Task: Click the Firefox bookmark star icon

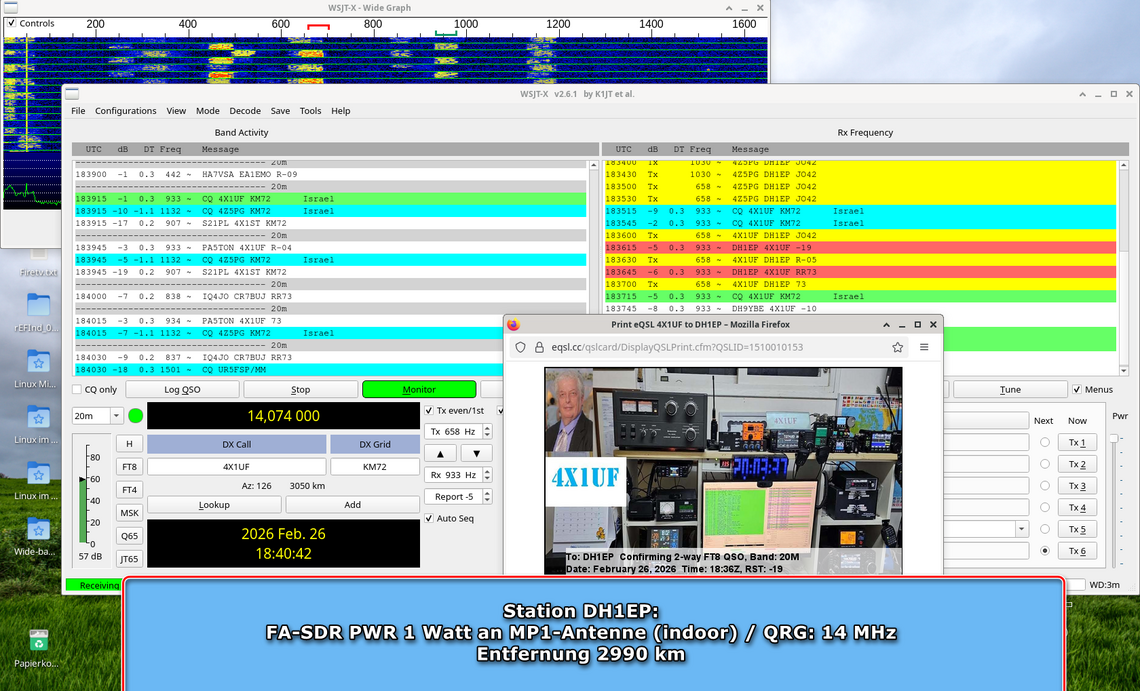Action: click(x=897, y=347)
